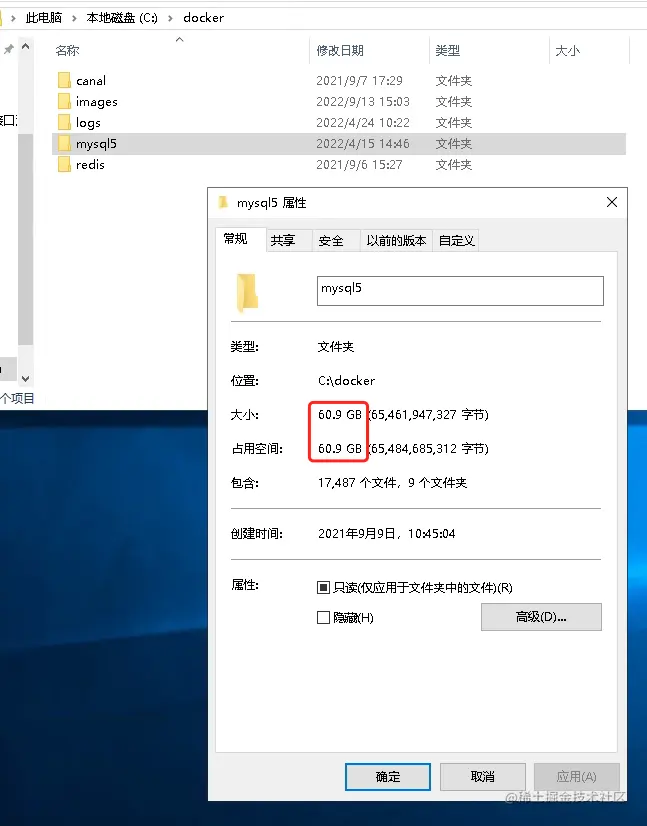Select the redis folder icon

pyautogui.click(x=64, y=165)
